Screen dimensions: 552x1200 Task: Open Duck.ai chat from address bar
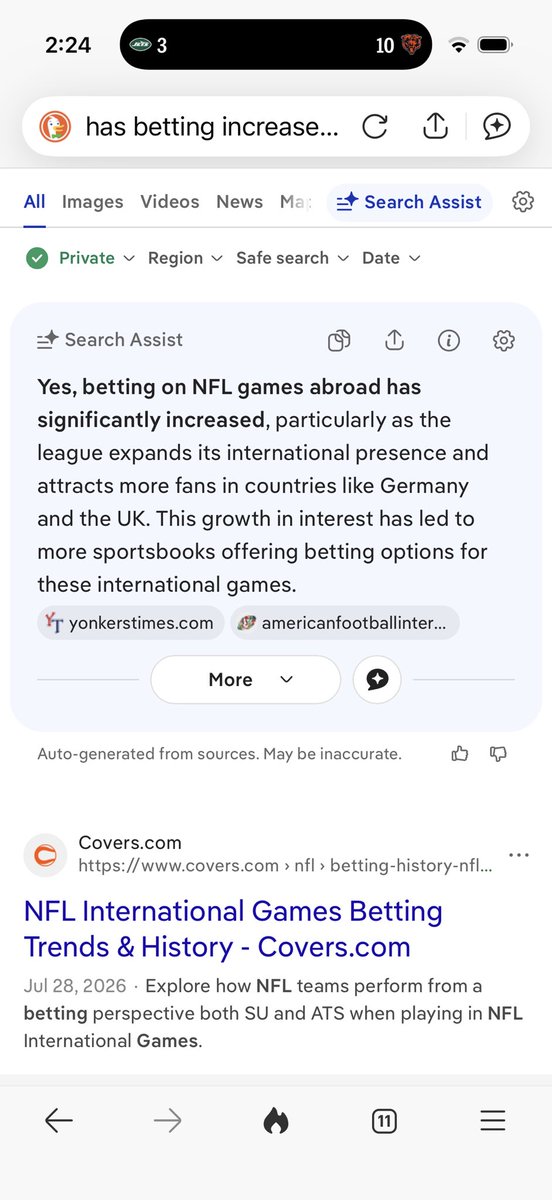[497, 126]
